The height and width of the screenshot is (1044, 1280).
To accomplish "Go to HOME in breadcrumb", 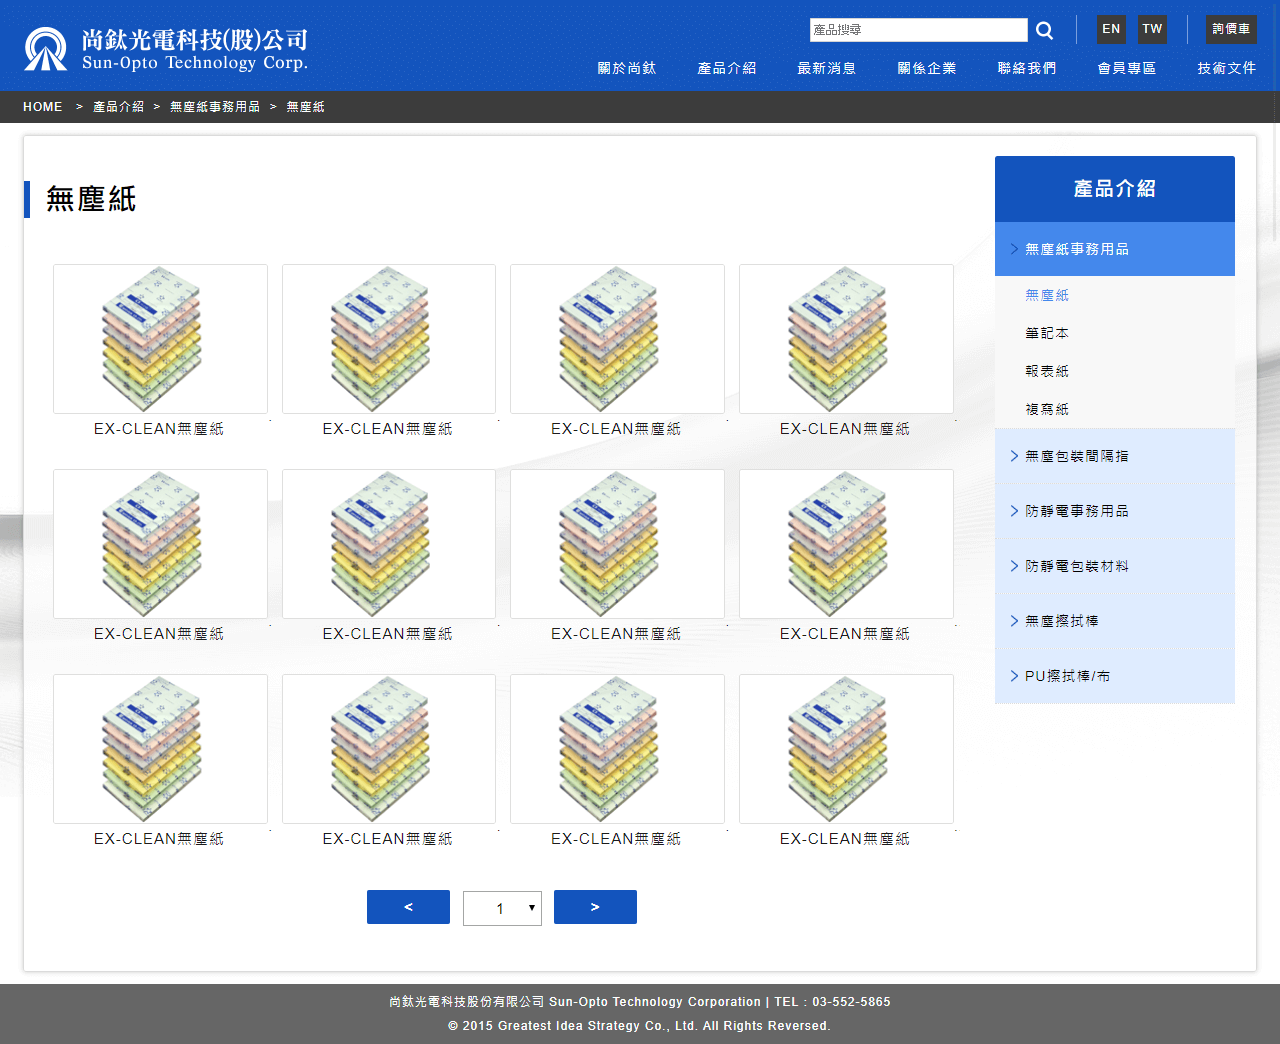I will click(x=43, y=107).
